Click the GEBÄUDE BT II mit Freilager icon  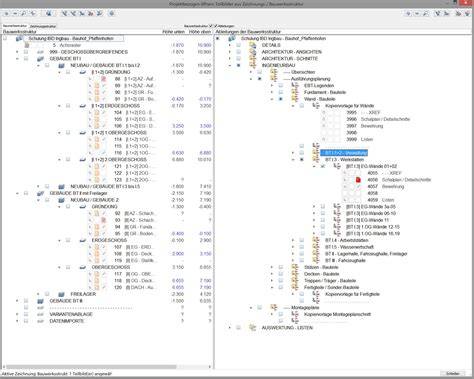pyautogui.click(x=40, y=193)
